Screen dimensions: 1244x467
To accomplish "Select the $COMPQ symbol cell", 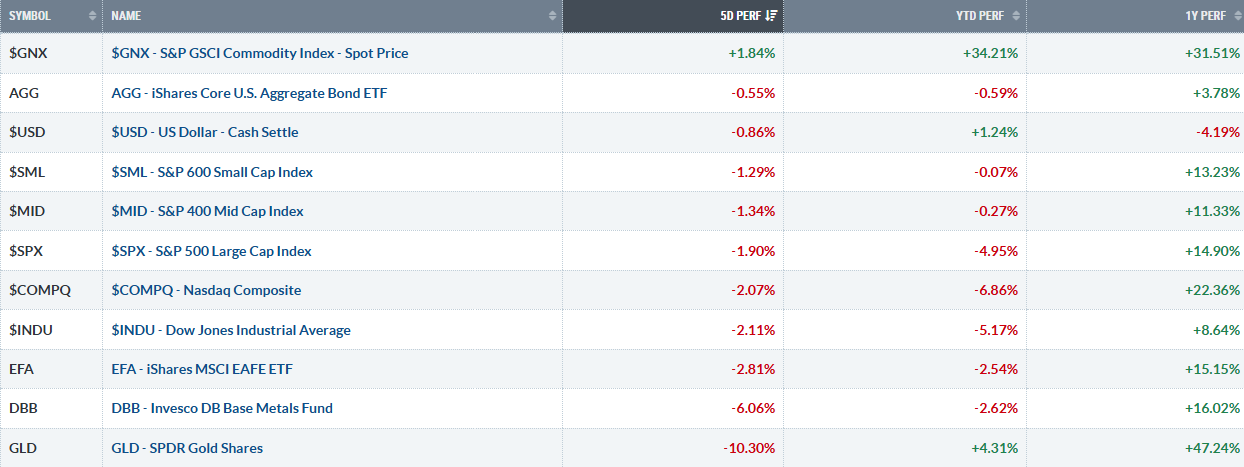I will coord(35,290).
